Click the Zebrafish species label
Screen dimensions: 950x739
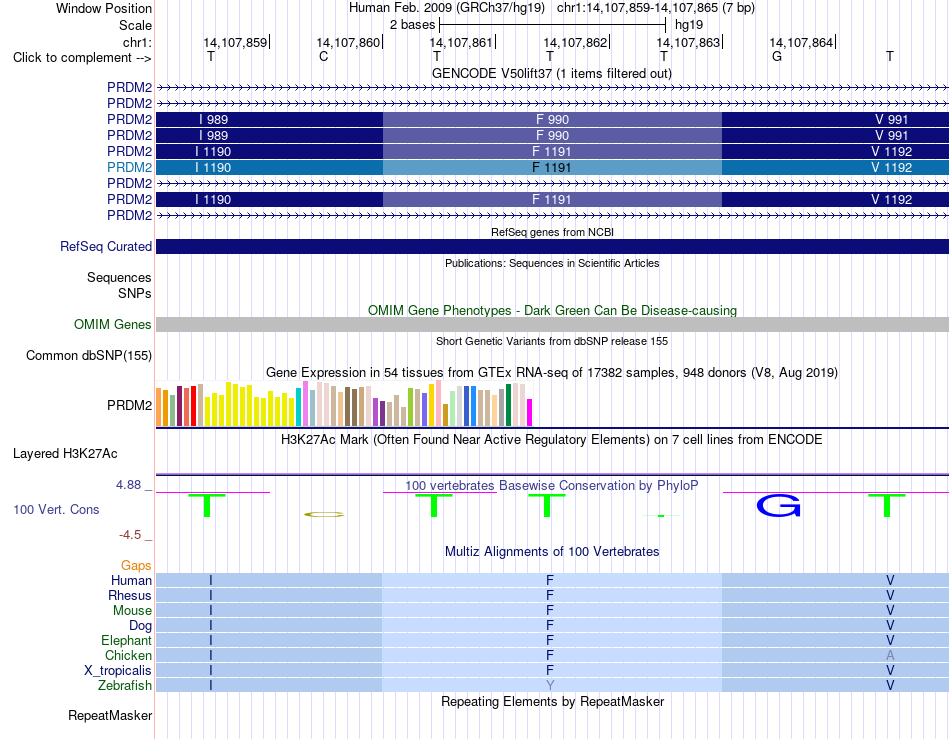click(125, 686)
